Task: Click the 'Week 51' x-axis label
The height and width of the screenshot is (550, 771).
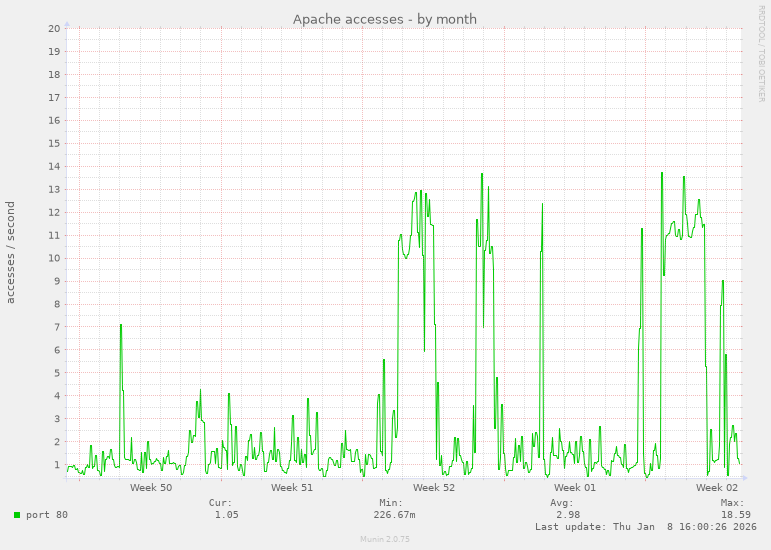Action: (292, 488)
